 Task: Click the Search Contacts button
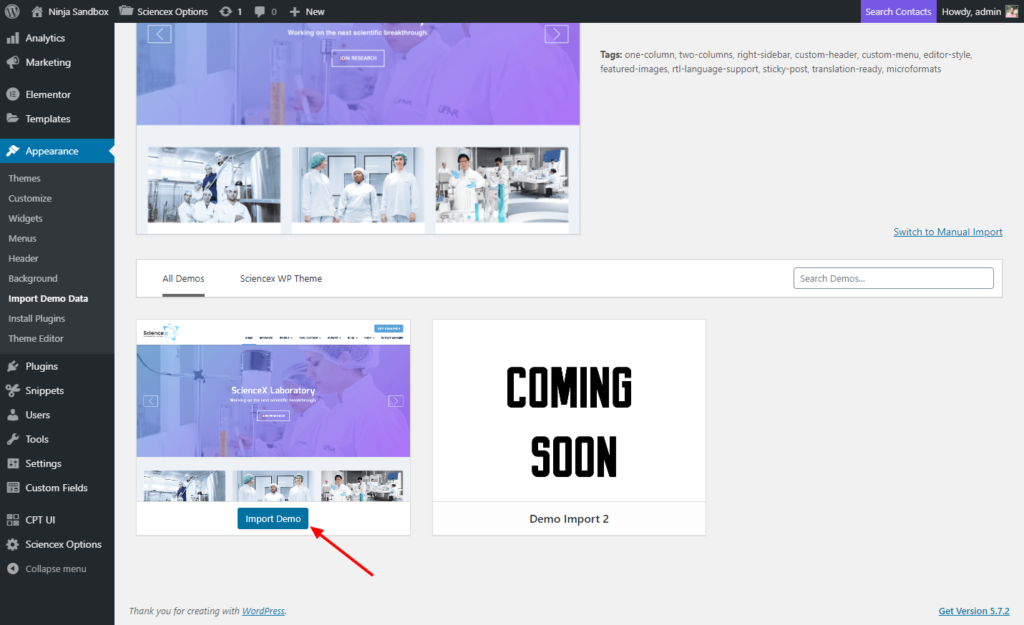pos(898,11)
